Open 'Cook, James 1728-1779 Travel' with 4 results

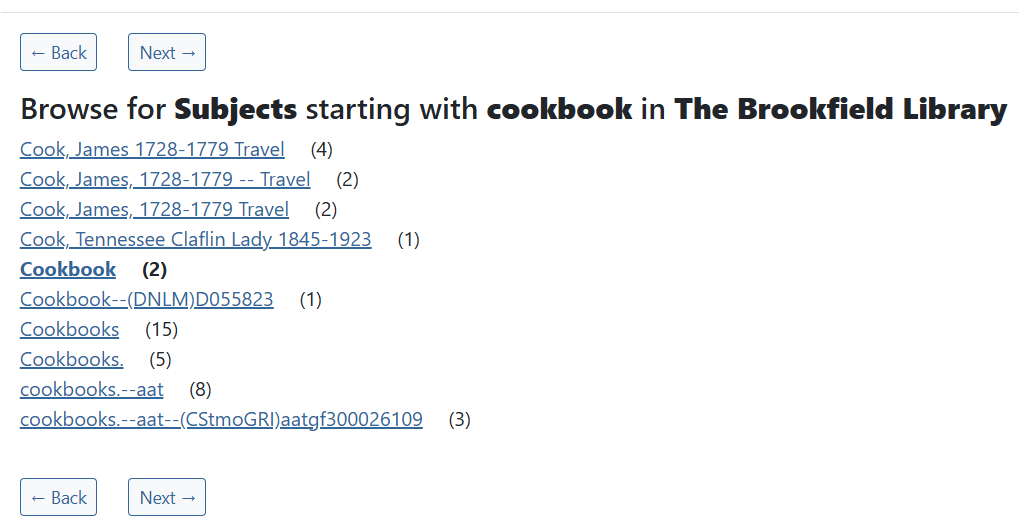[152, 150]
